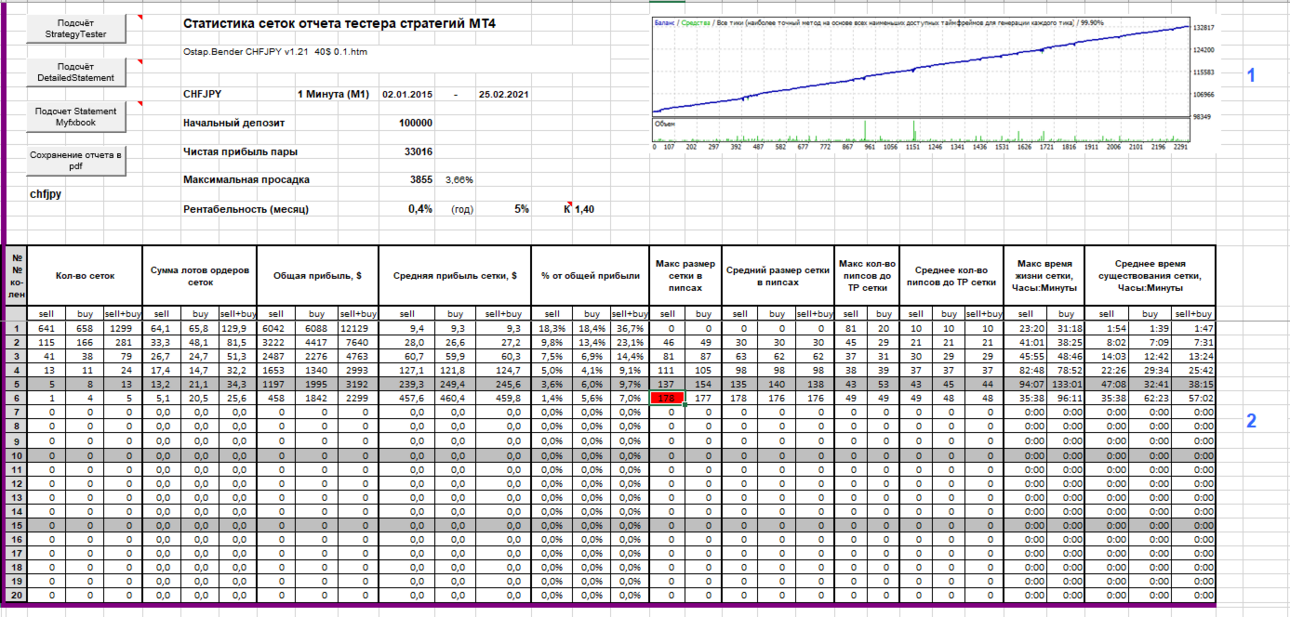Select the cell with value 459,8
Image resolution: width=1290 pixels, height=617 pixels.
click(x=504, y=398)
